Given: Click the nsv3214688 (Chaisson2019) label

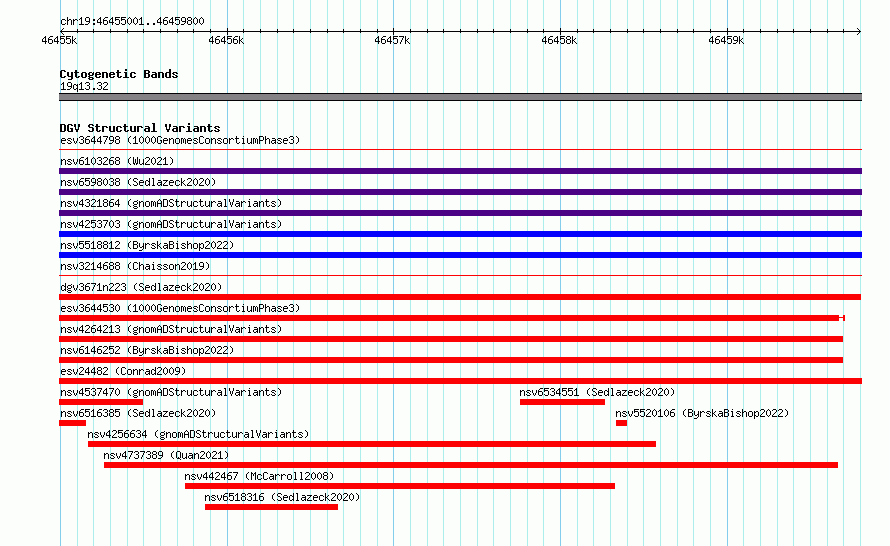Looking at the screenshot, I should (135, 266).
